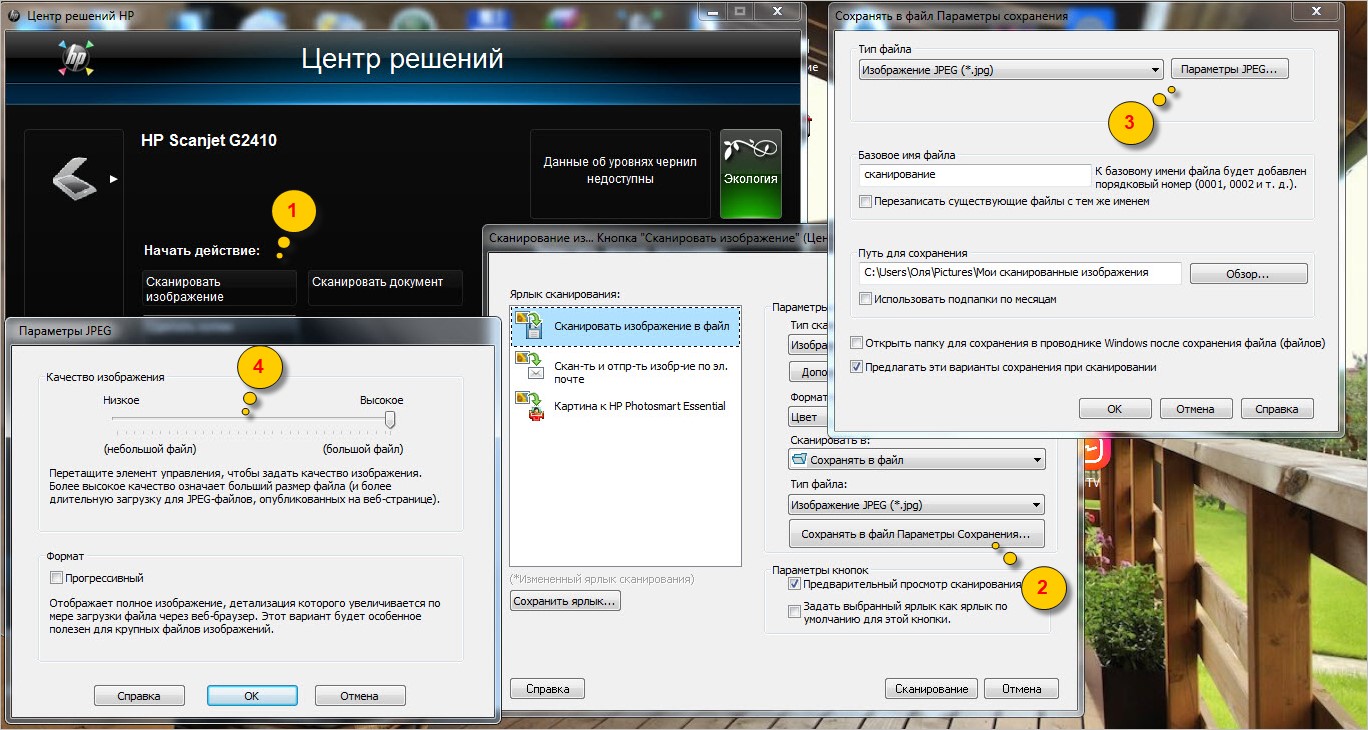Select the scanner device icon
Viewport: 1368px width, 730px height.
(75, 178)
